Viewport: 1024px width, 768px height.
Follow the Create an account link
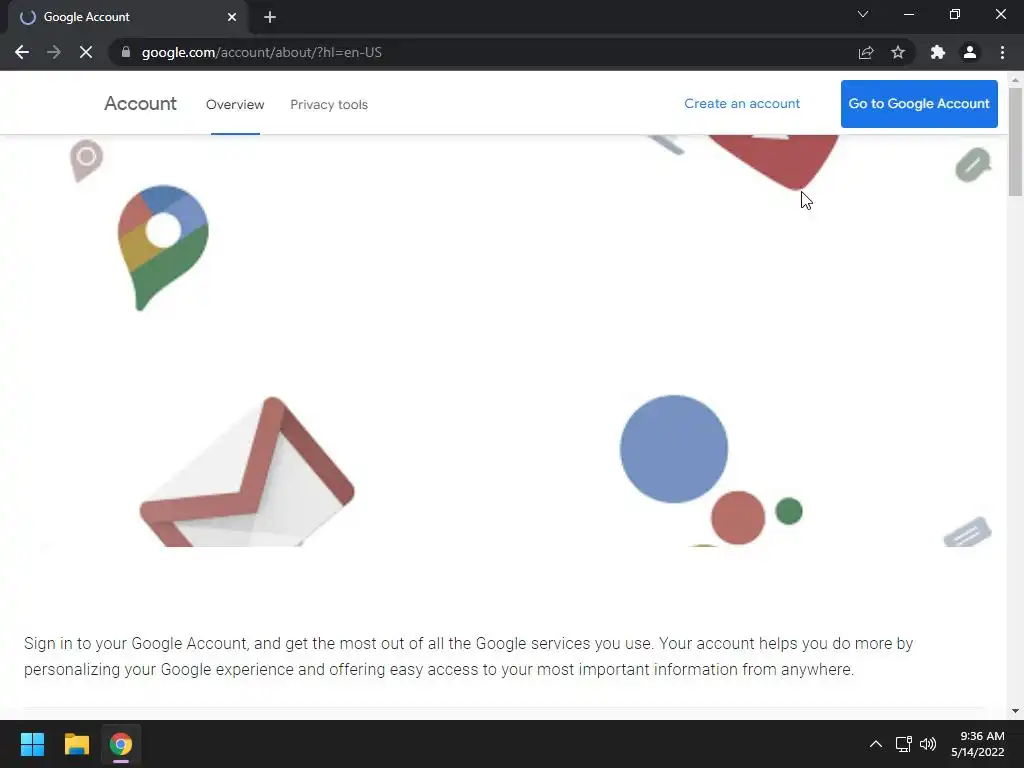(x=742, y=104)
